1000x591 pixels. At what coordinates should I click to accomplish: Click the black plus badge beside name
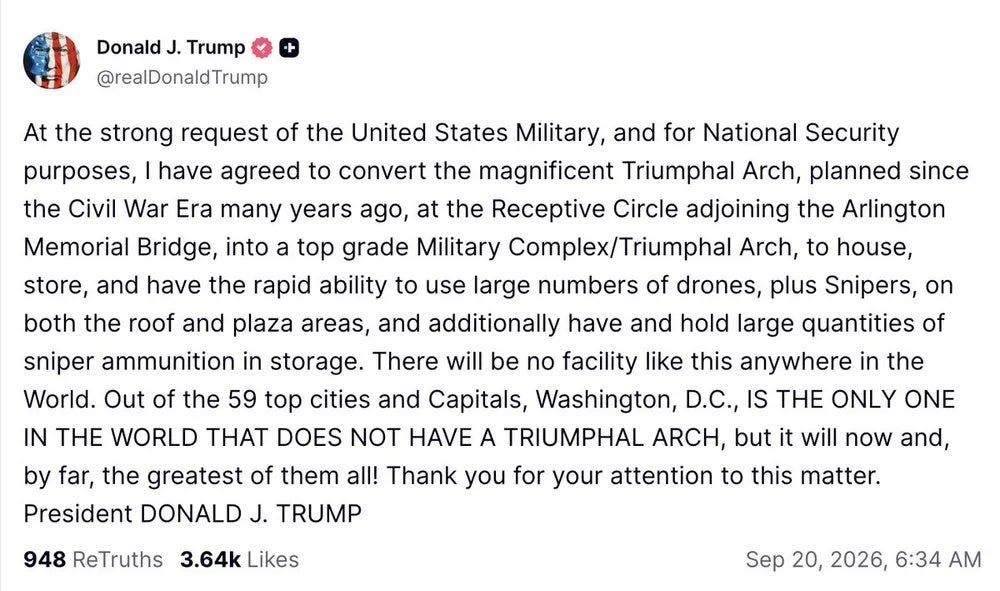[289, 48]
